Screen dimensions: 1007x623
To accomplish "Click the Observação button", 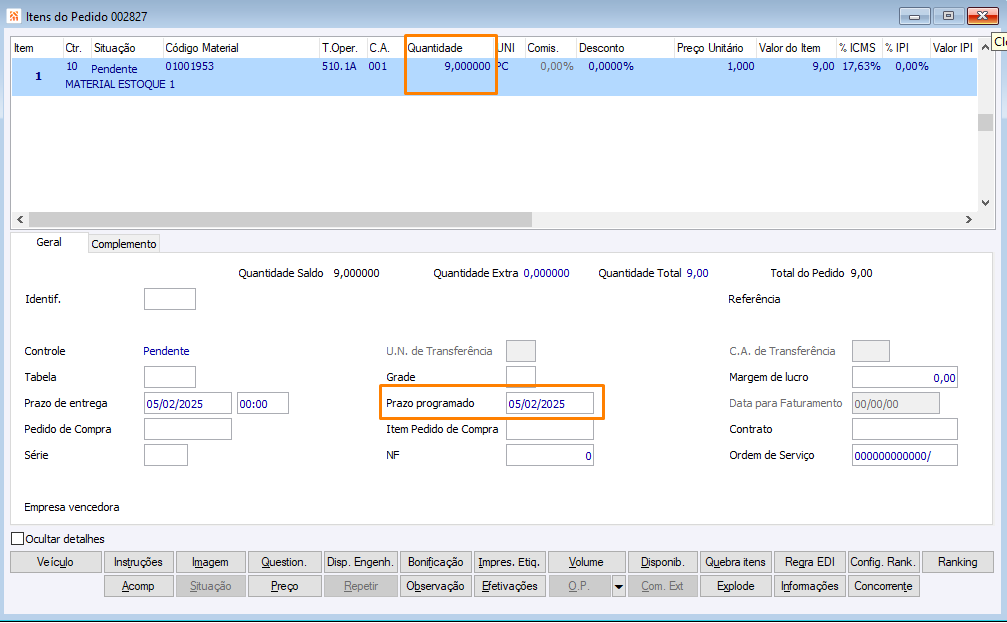I will (435, 586).
